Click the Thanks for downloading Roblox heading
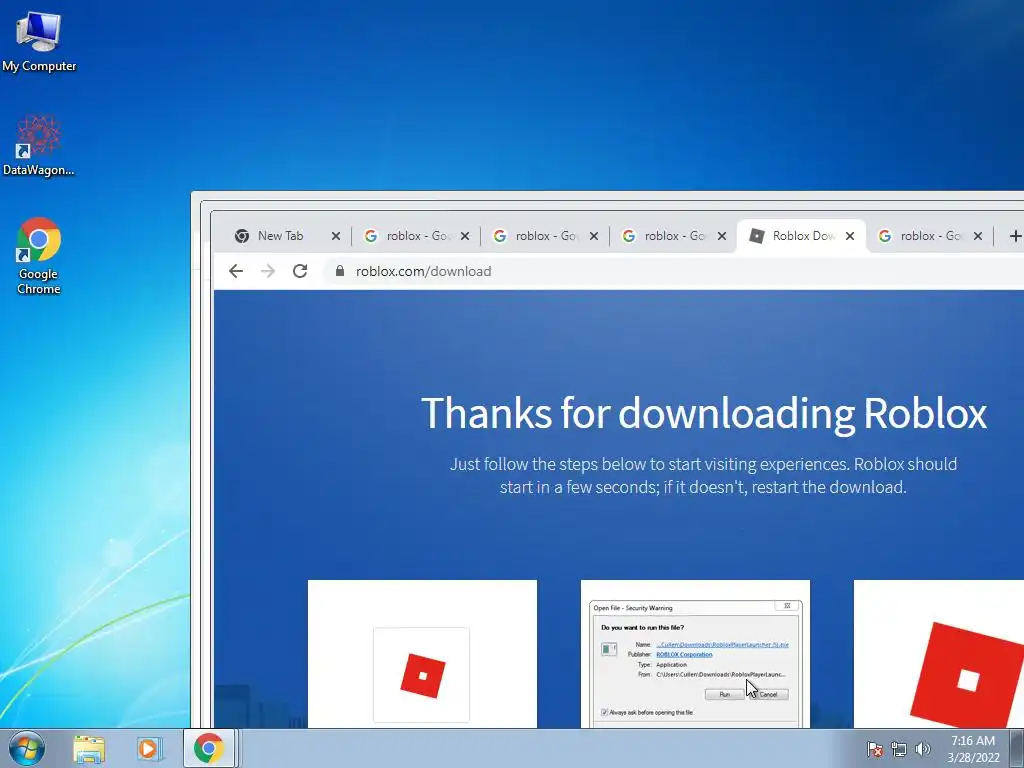Viewport: 1024px width, 768px height. [x=703, y=413]
